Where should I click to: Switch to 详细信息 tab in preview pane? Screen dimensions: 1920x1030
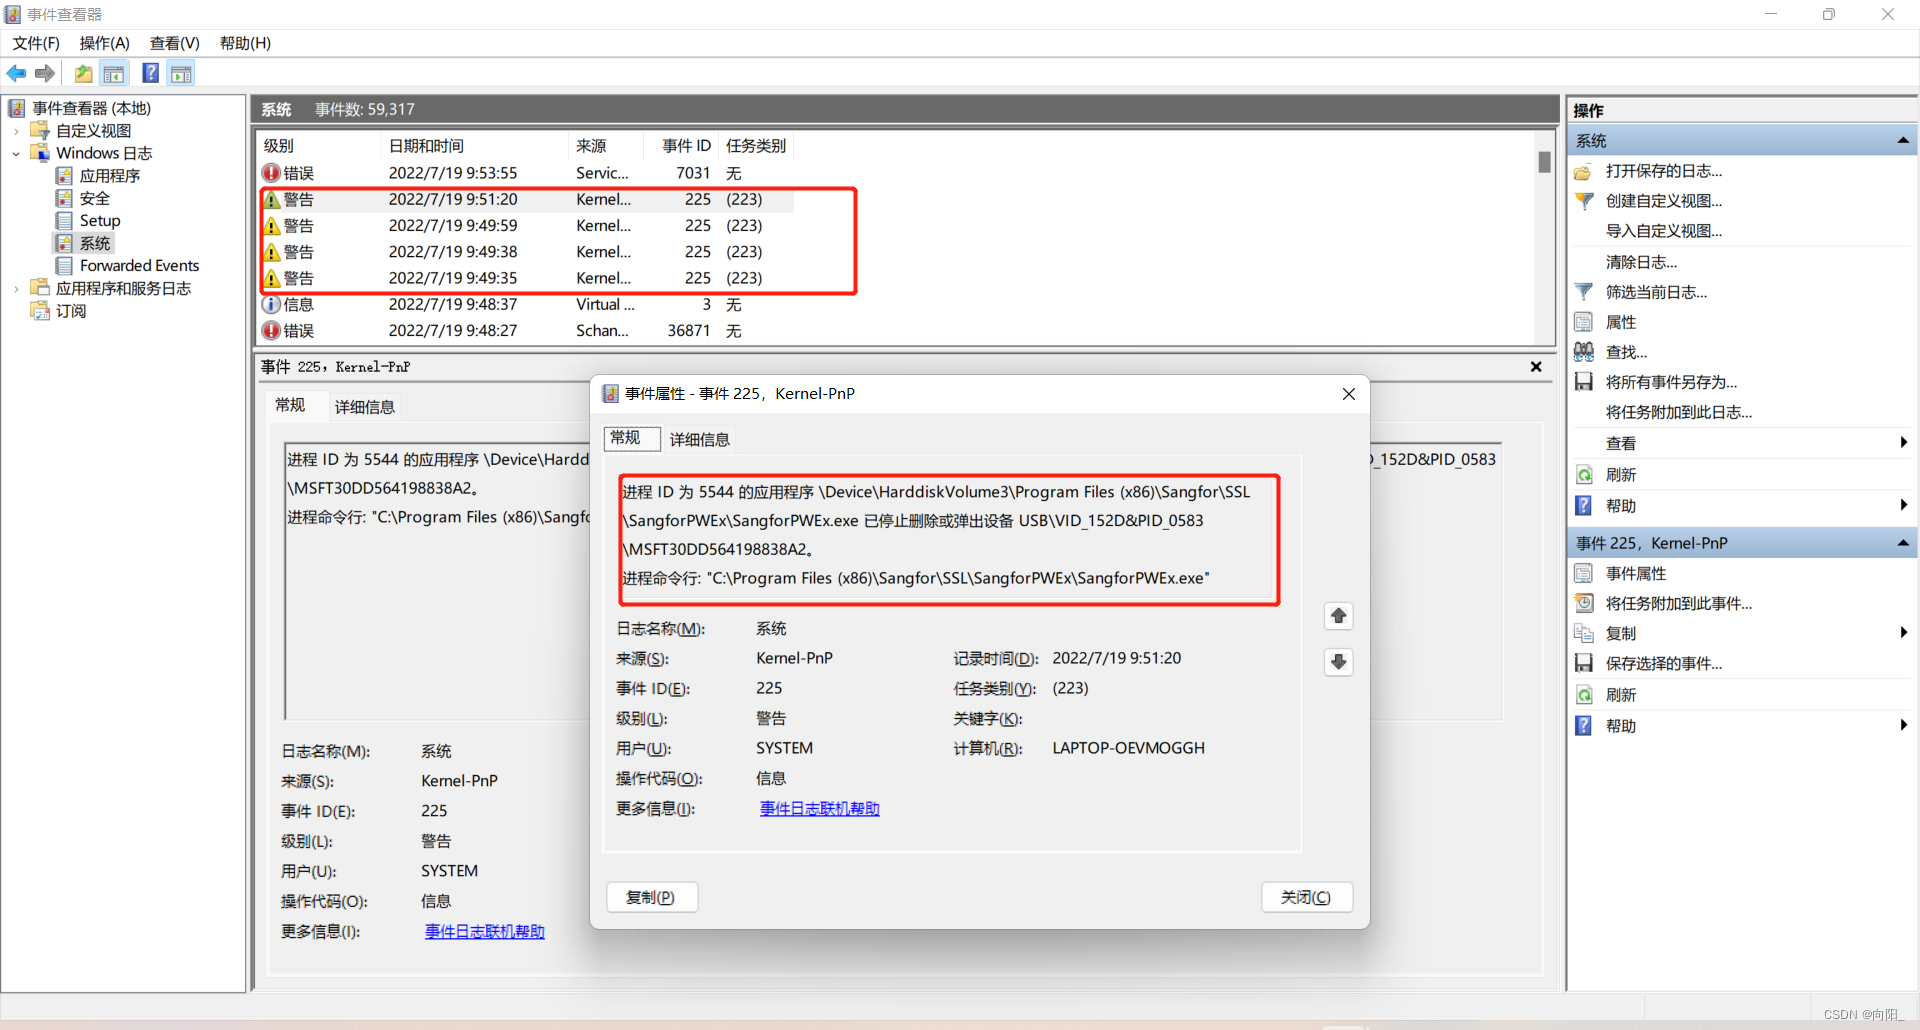point(365,407)
